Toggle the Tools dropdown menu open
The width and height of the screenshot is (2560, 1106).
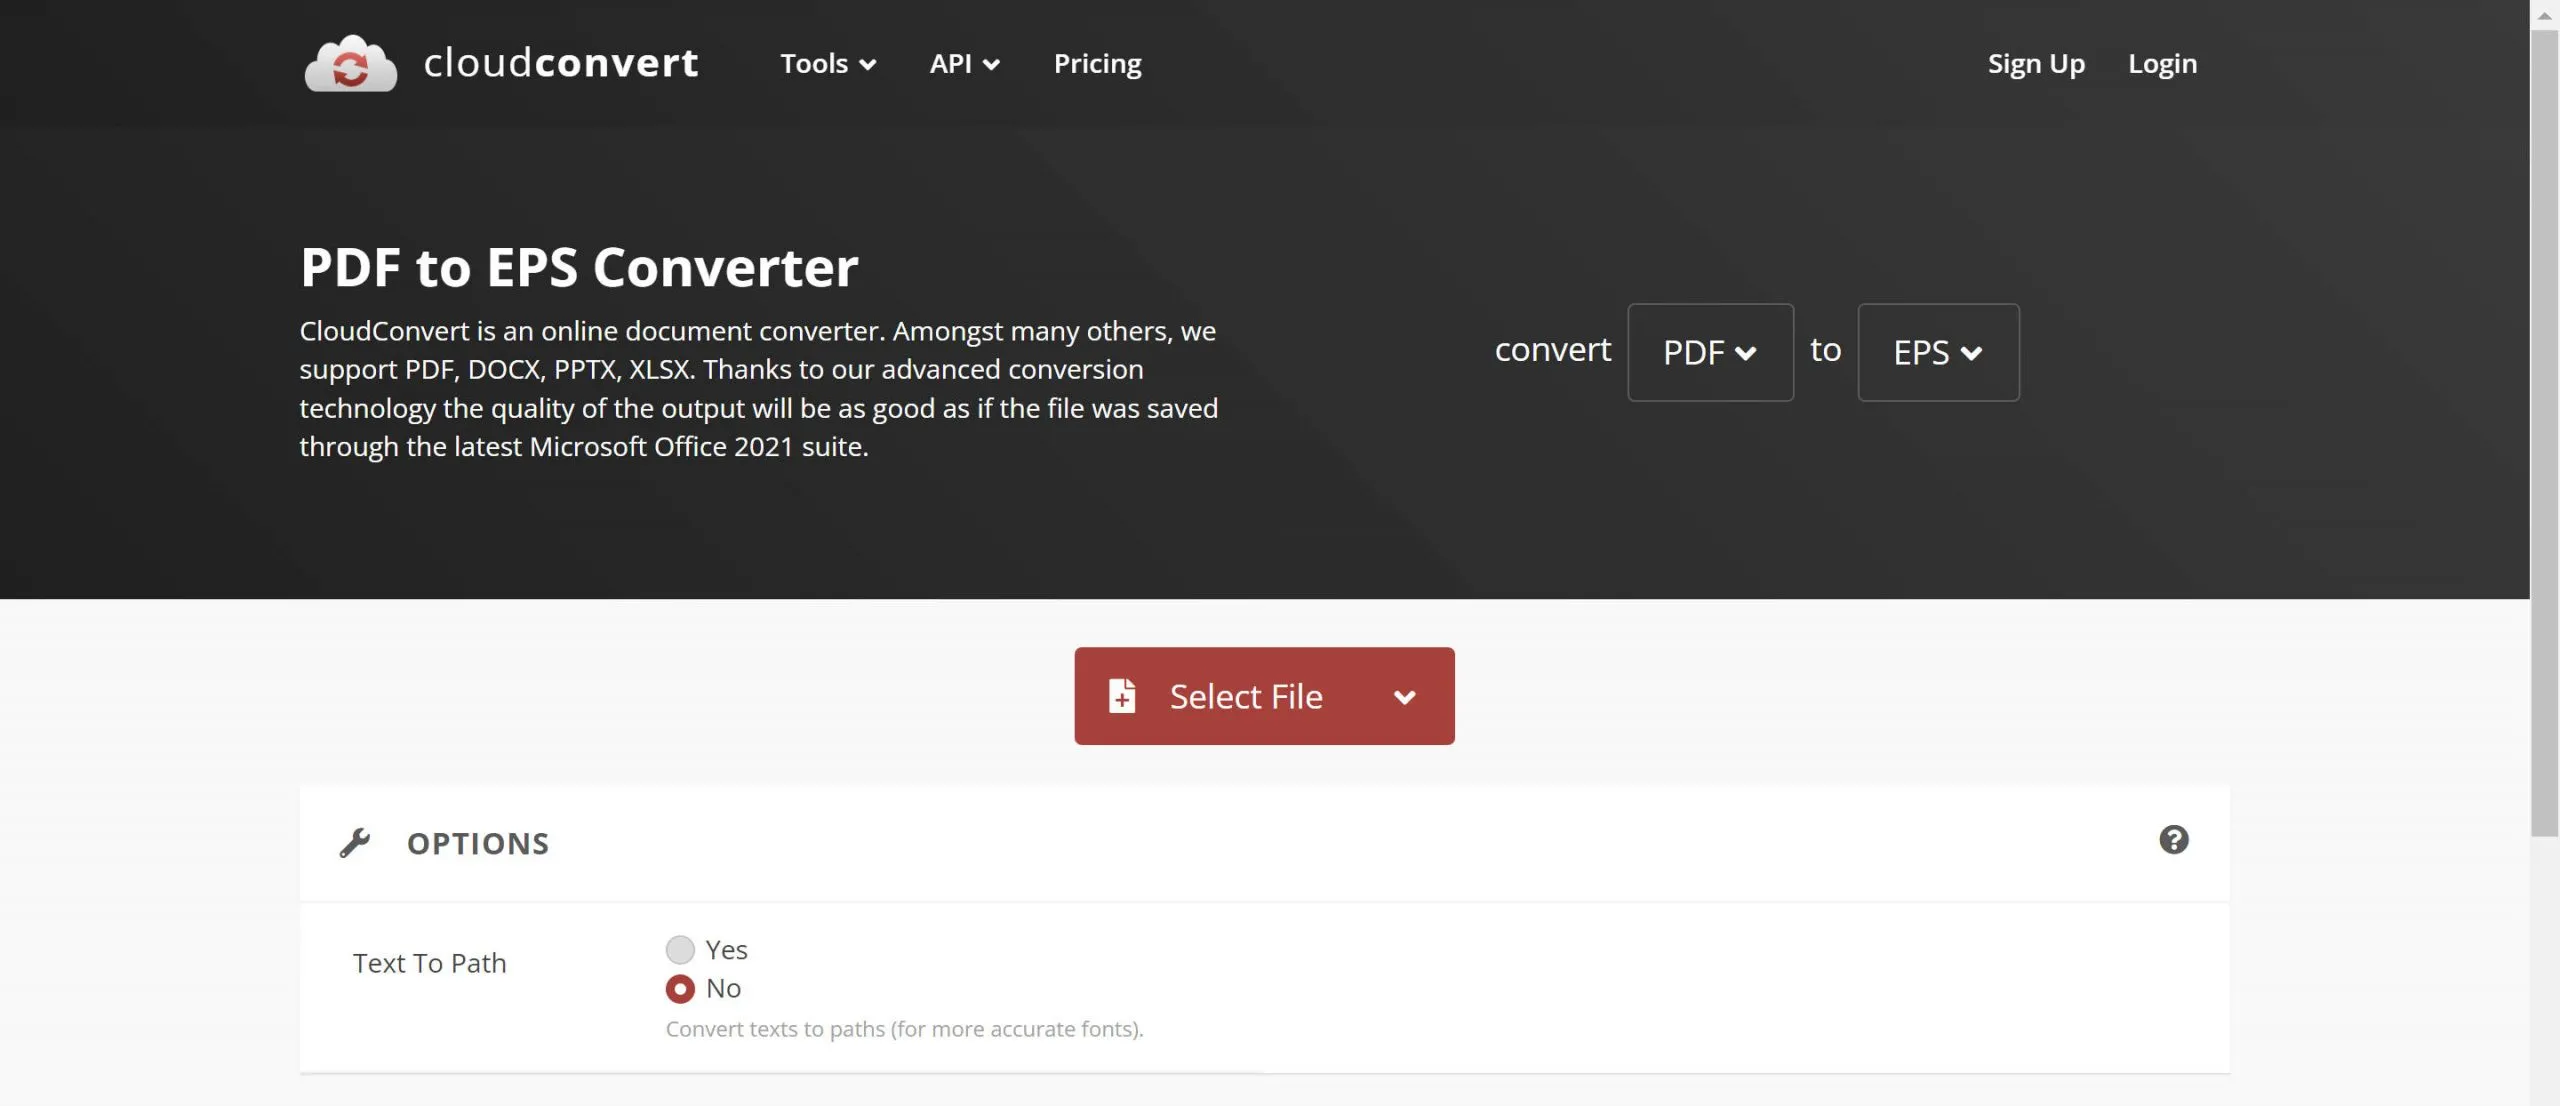pyautogui.click(x=828, y=62)
